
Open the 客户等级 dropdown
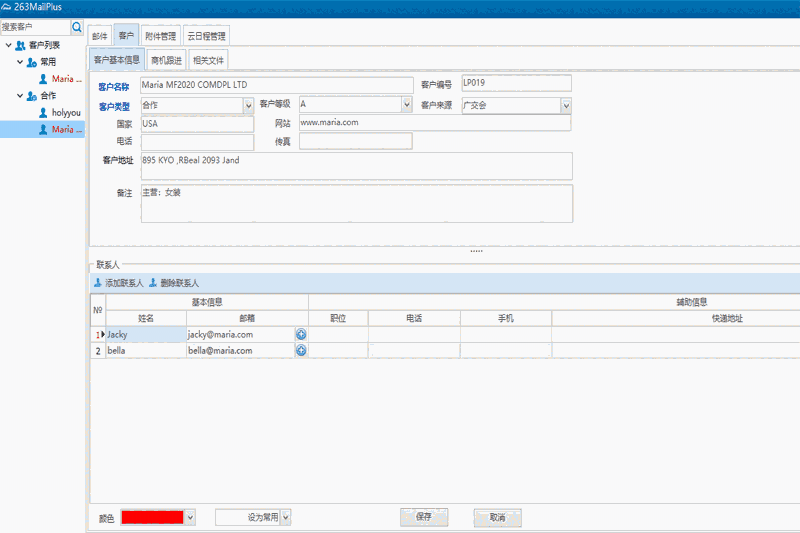[407, 105]
